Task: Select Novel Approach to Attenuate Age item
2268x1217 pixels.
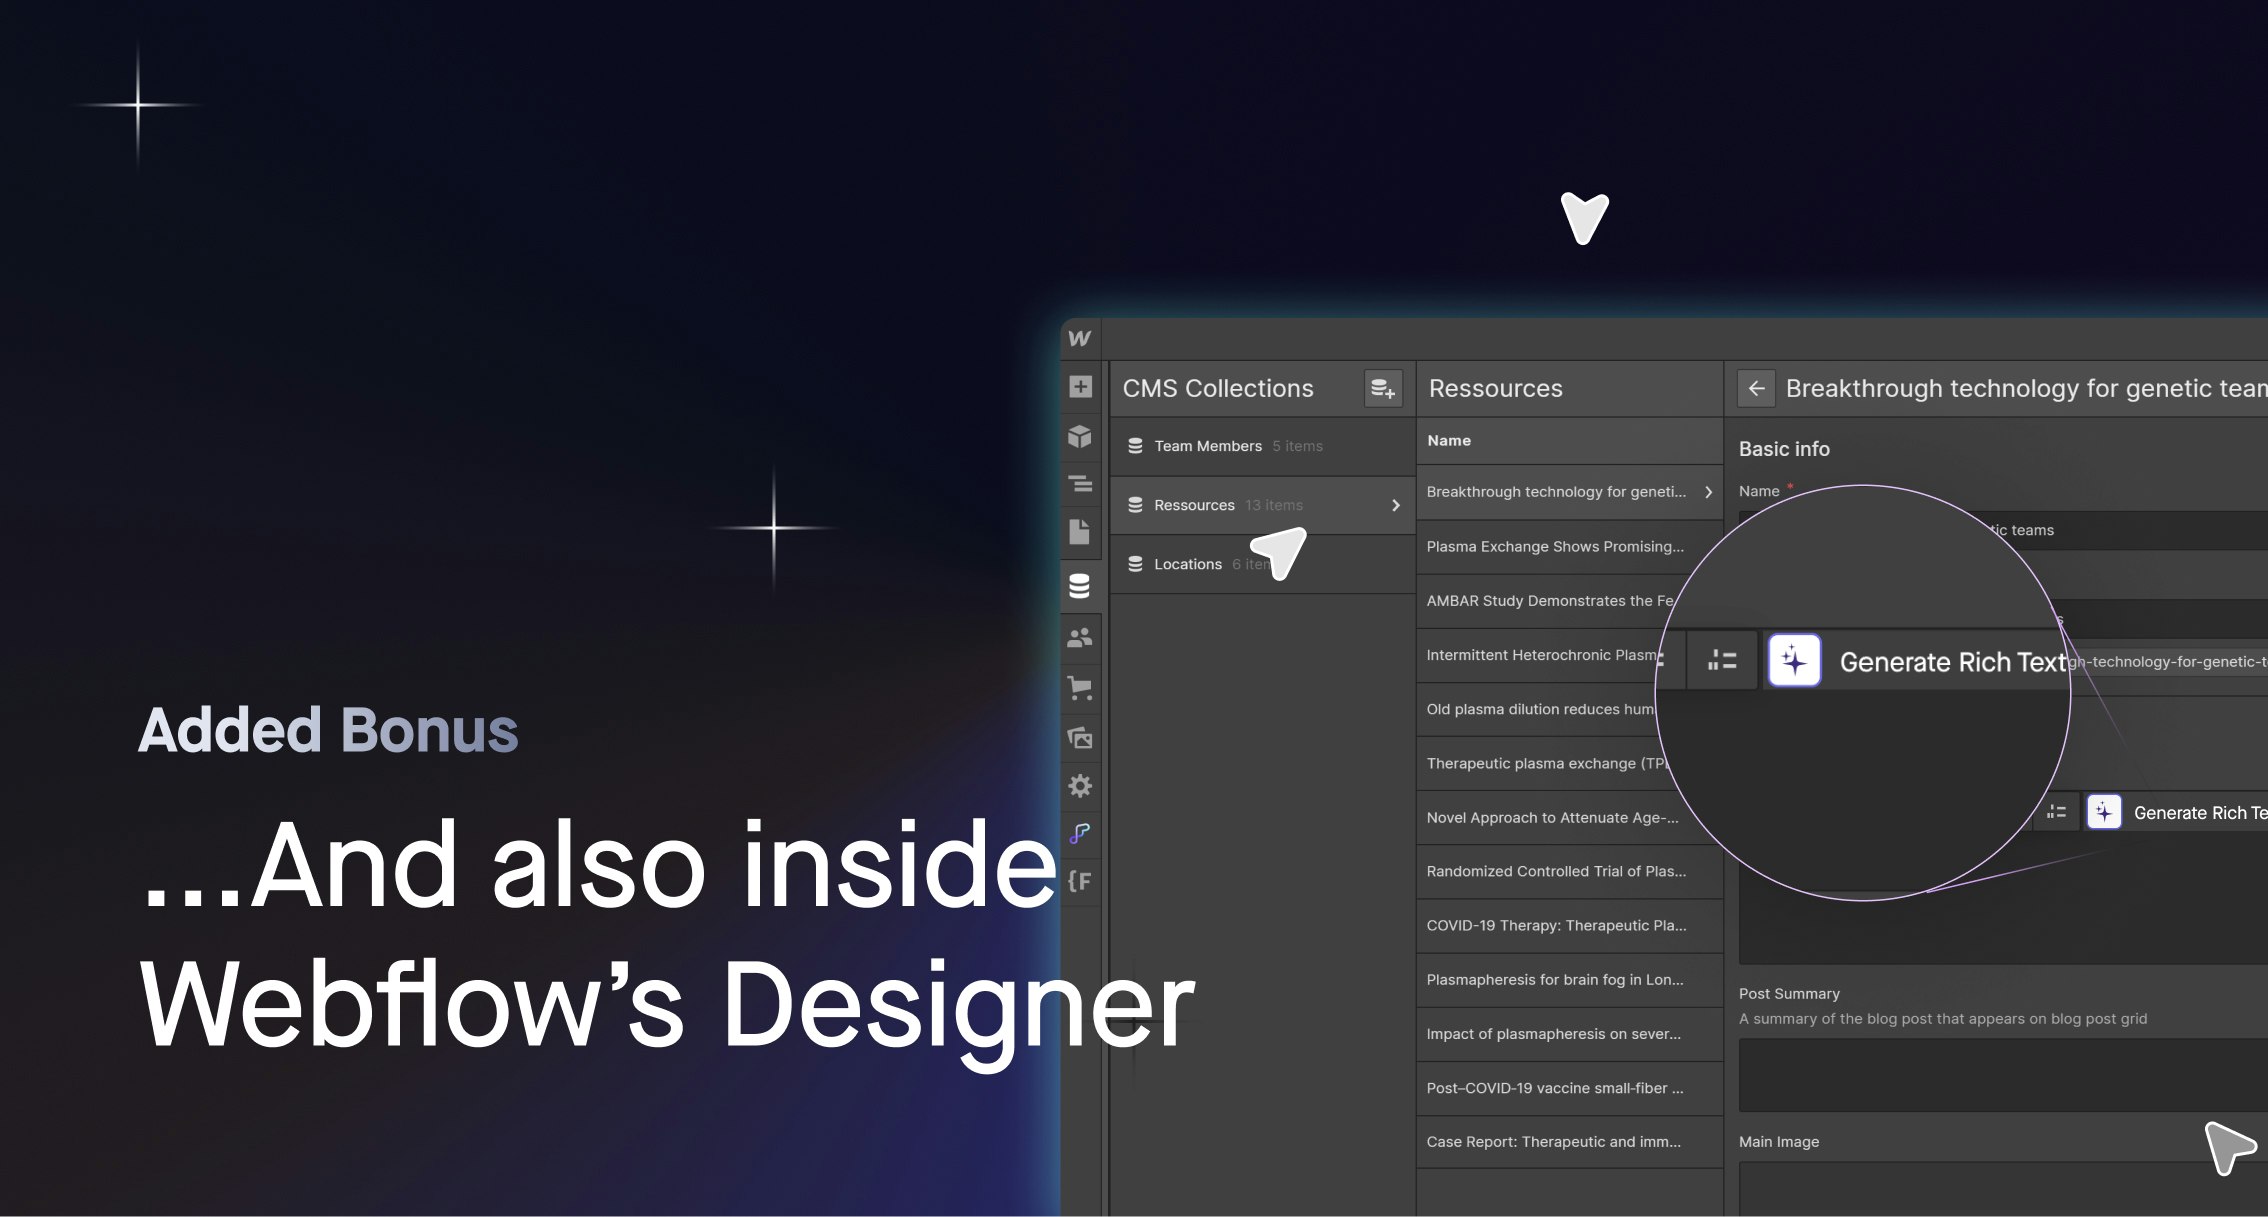Action: pos(1569,817)
